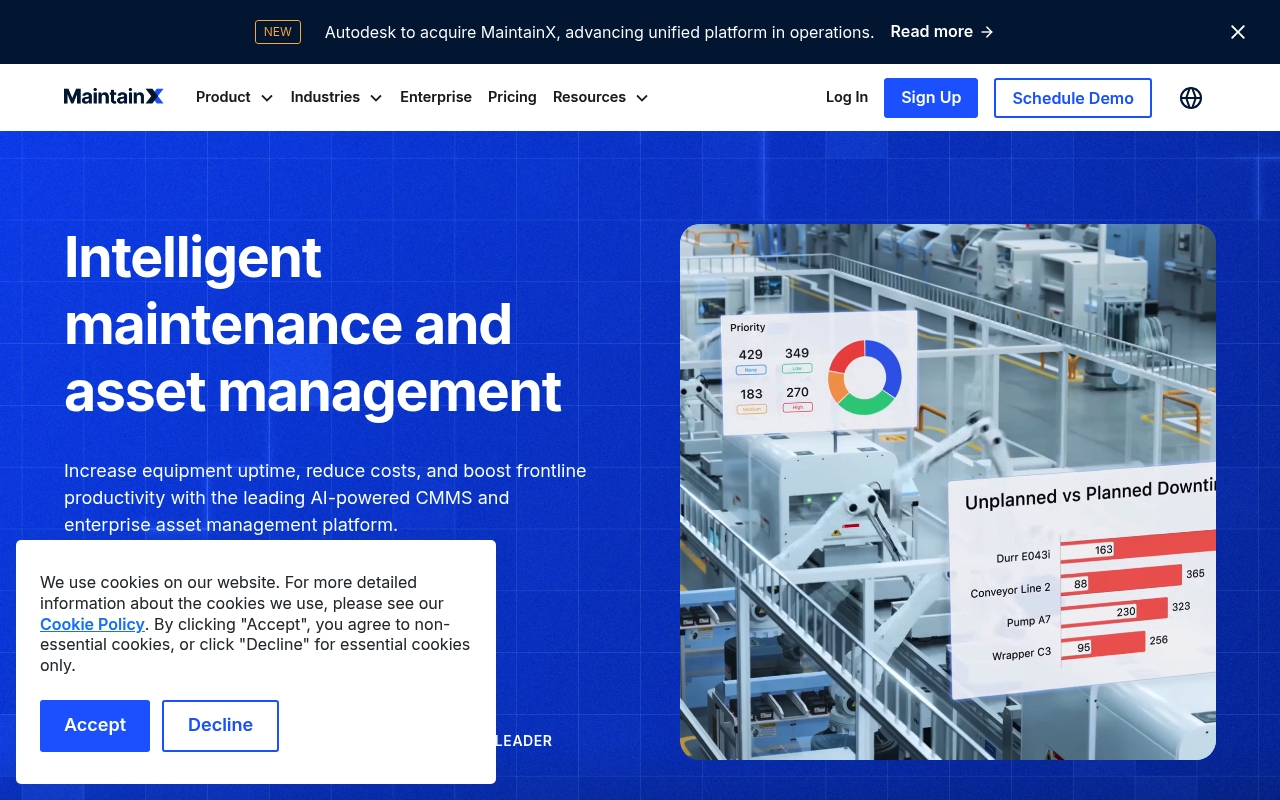Click the factory hero image
Screen dimensions: 1280x800
(x=948, y=491)
